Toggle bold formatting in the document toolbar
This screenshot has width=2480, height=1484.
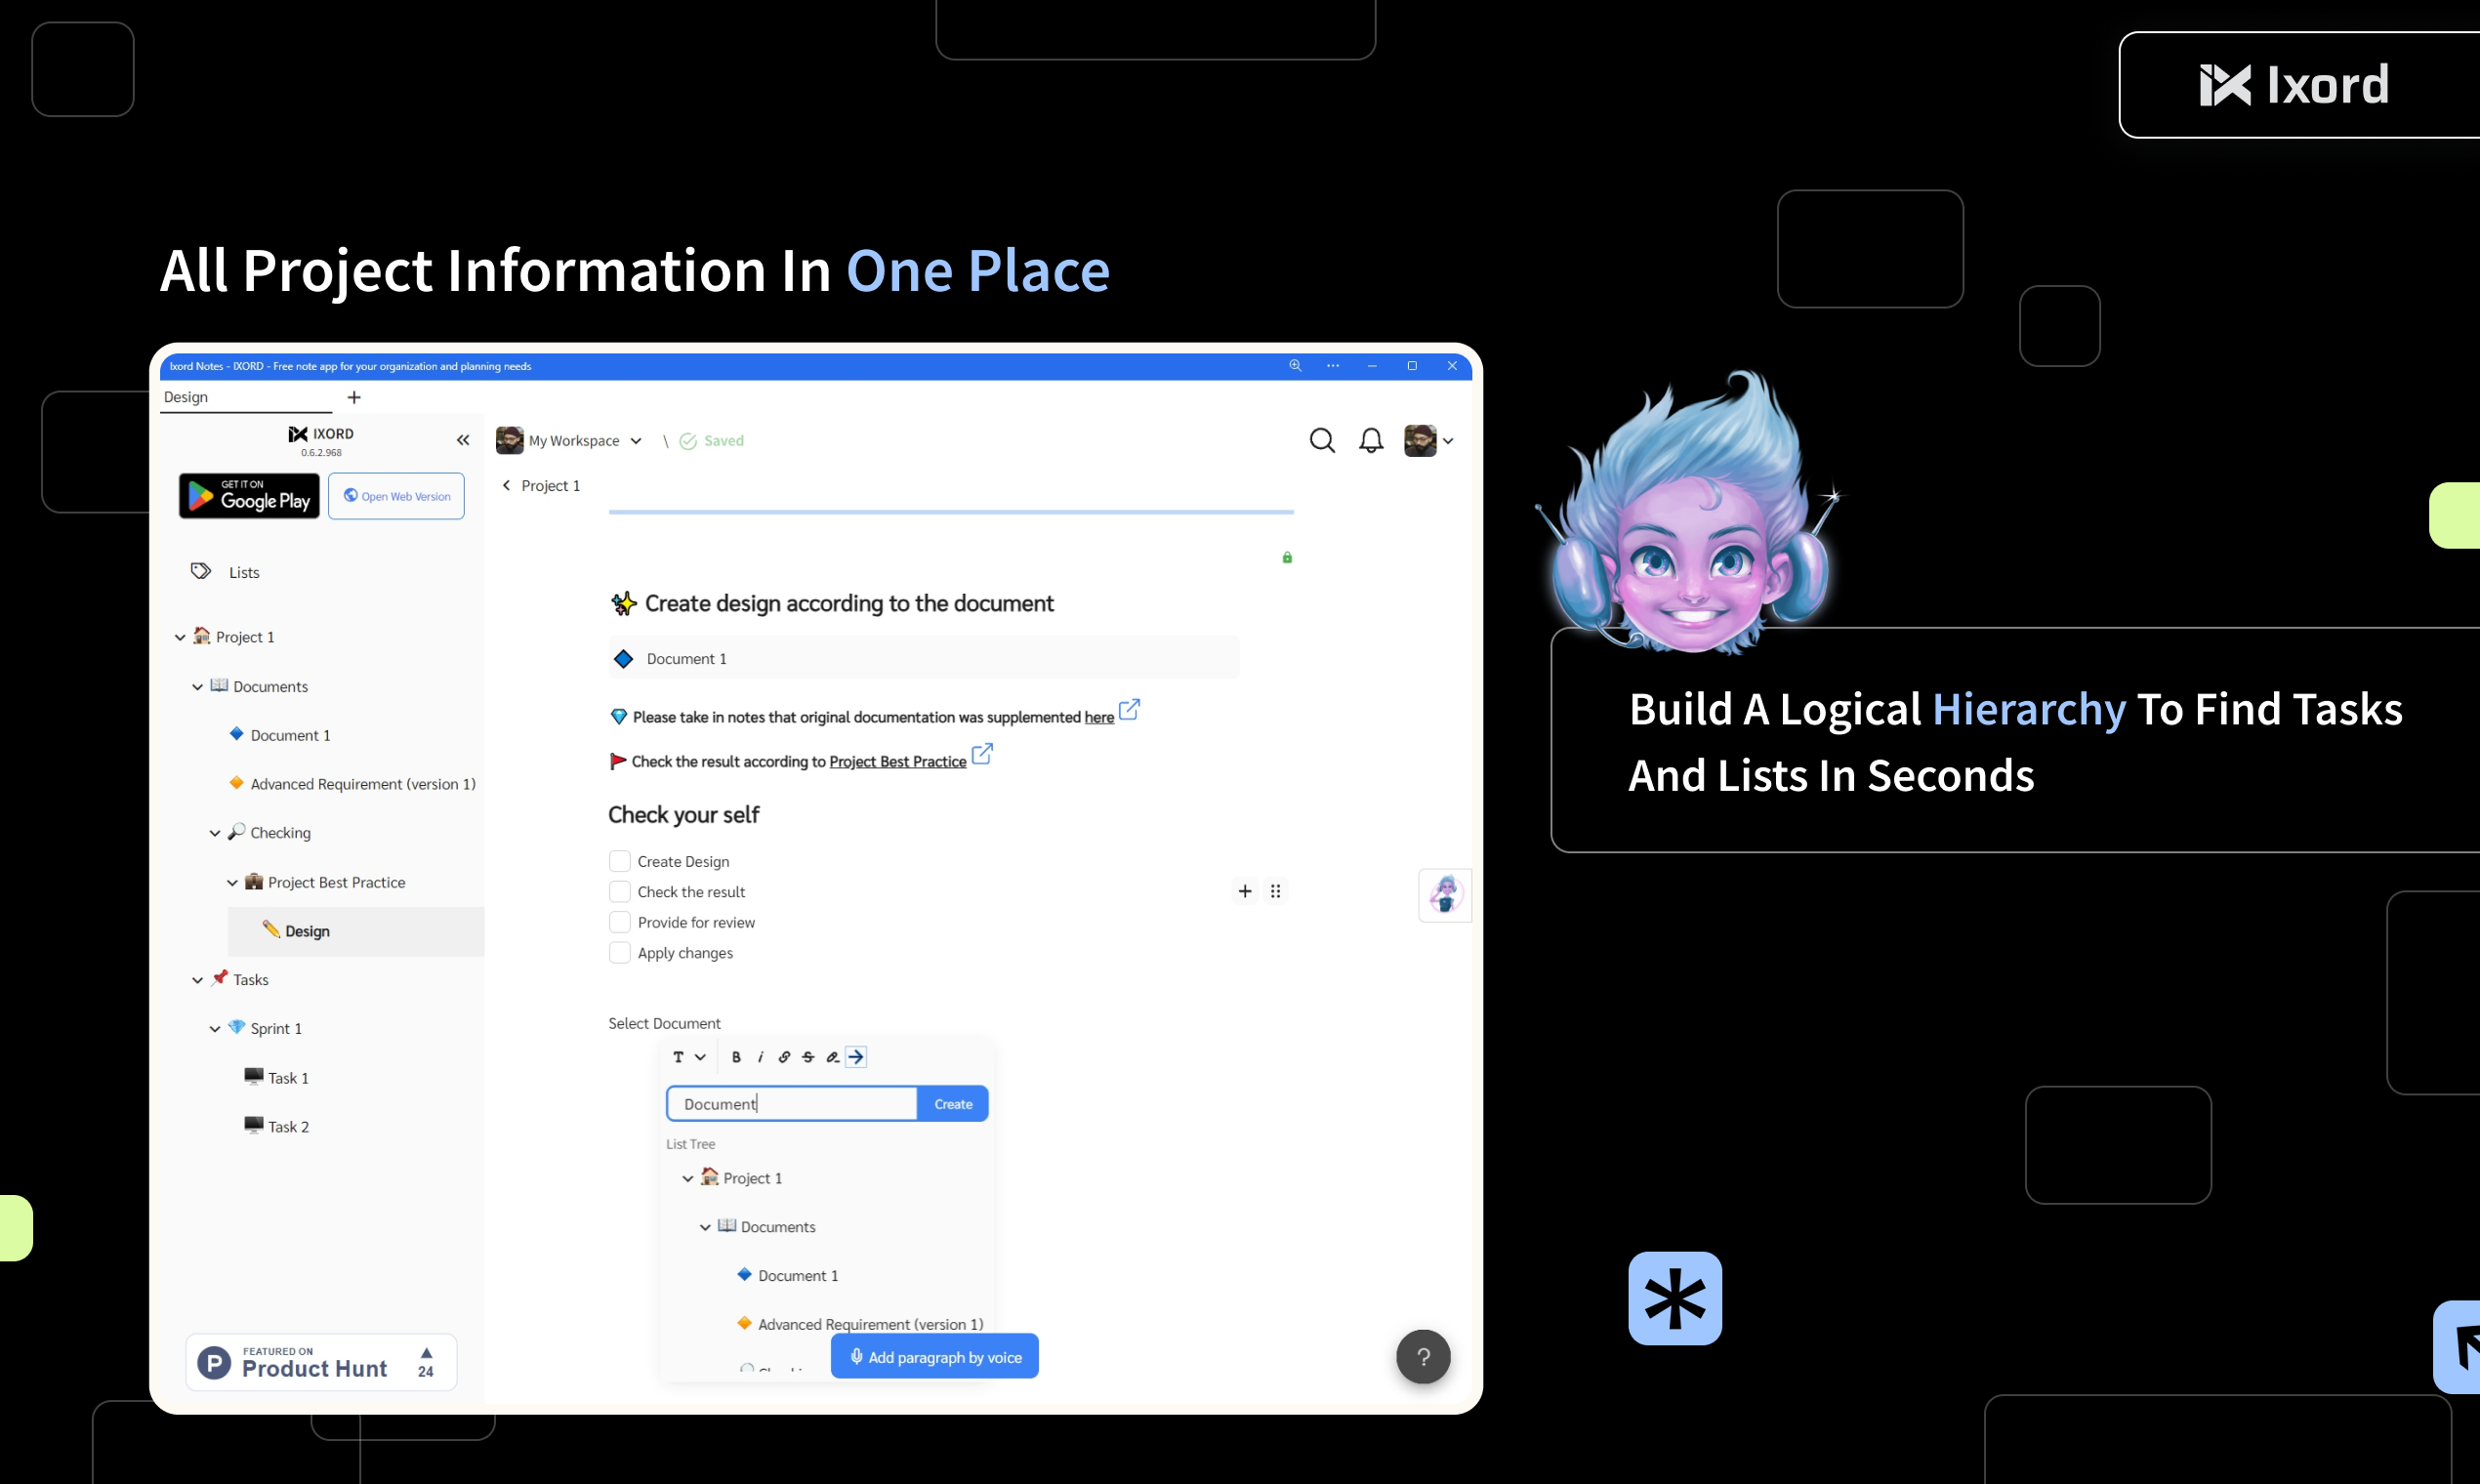(736, 1057)
